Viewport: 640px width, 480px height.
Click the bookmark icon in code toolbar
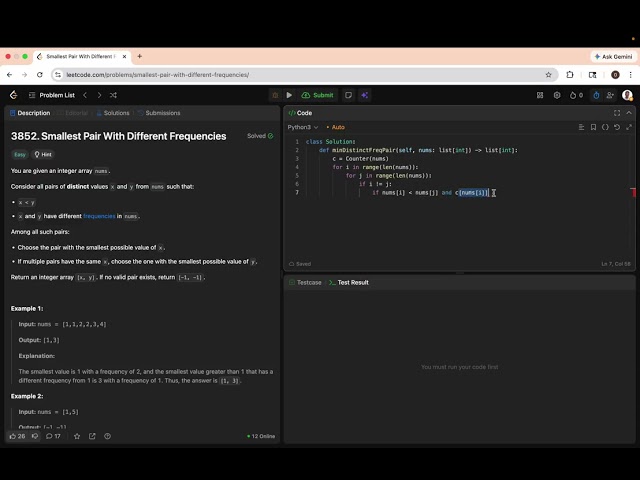tap(593, 127)
